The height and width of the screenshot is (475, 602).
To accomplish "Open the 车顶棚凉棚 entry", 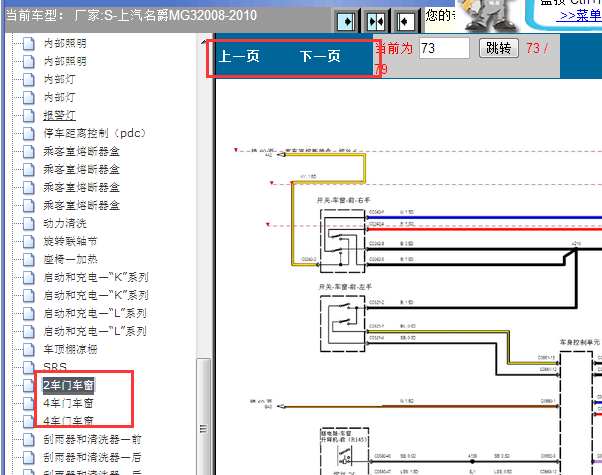I will pyautogui.click(x=70, y=349).
